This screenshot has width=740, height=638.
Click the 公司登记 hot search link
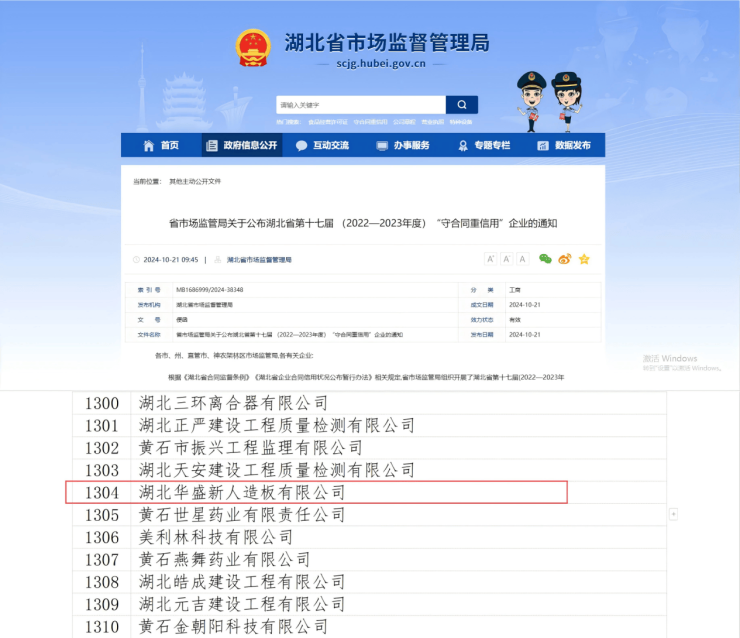pos(404,122)
